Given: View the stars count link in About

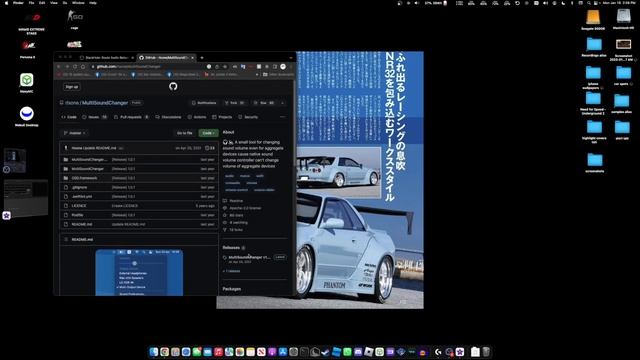Looking at the screenshot, I should (x=233, y=216).
